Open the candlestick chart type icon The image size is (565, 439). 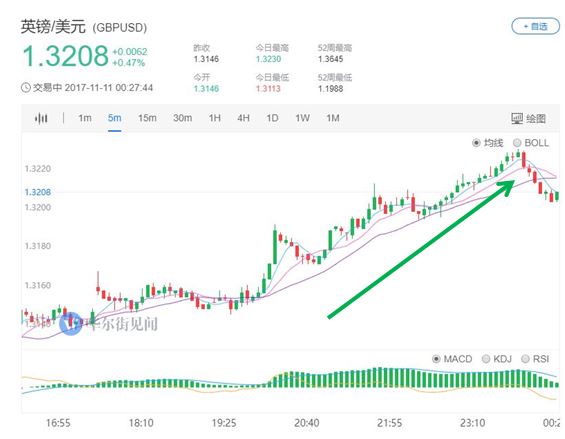pos(41,118)
